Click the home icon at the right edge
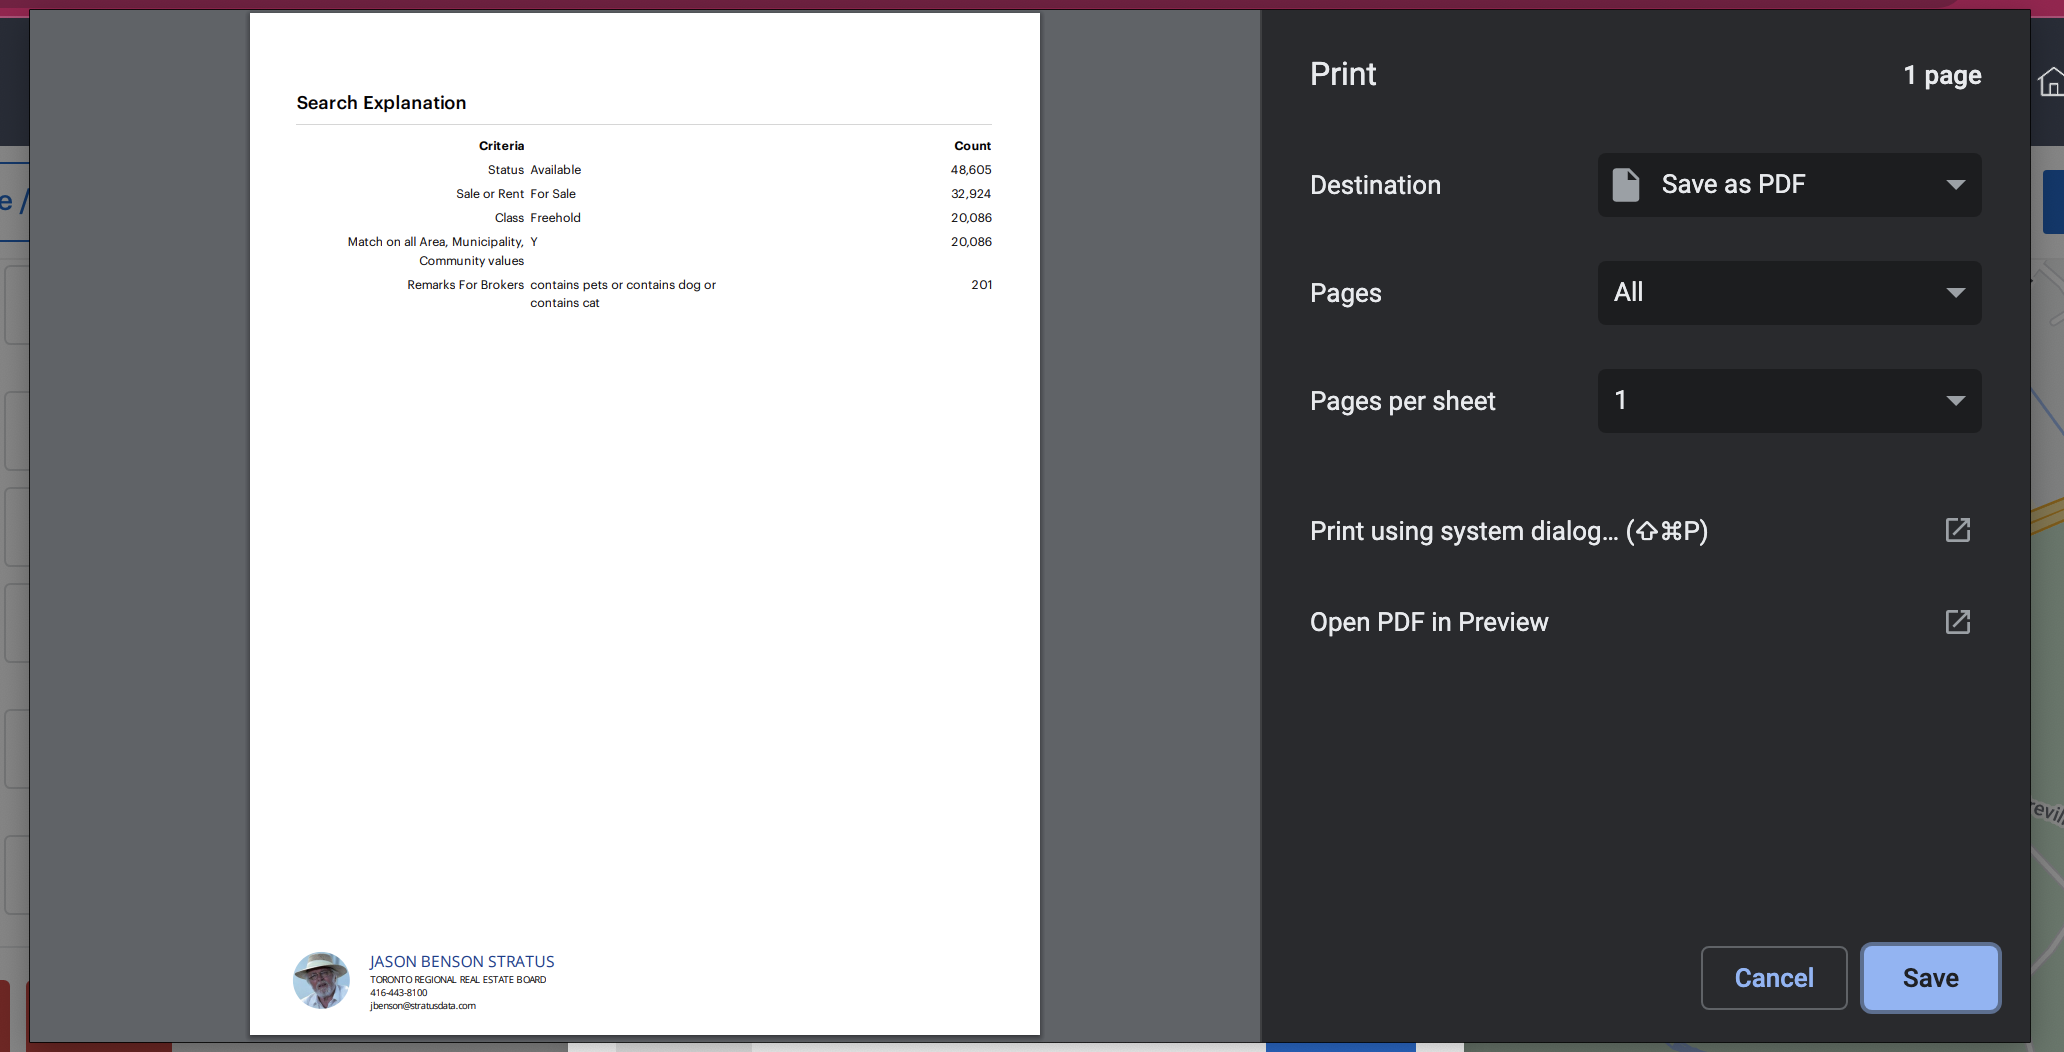Viewport: 2064px width, 1052px height. (x=2050, y=82)
